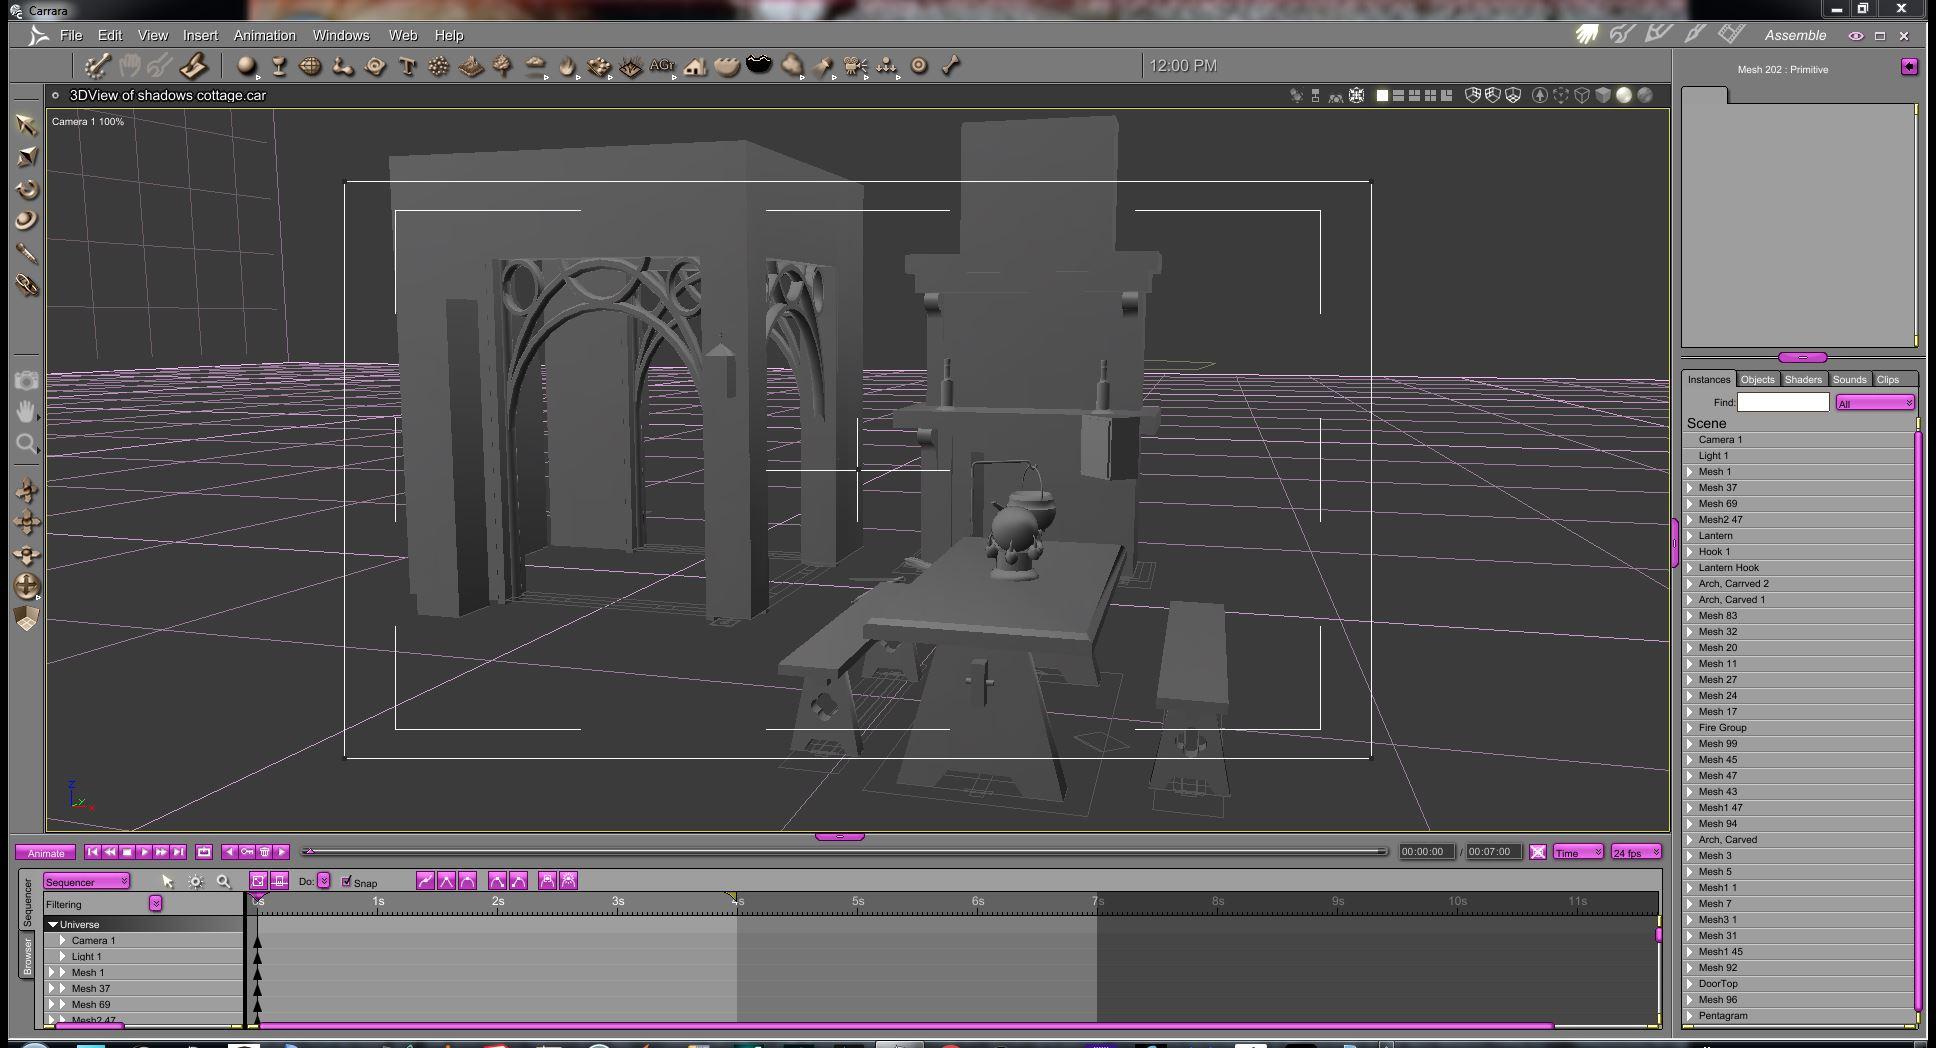Select the Eyedropper tool
This screenshot has width=1936, height=1048.
27,253
